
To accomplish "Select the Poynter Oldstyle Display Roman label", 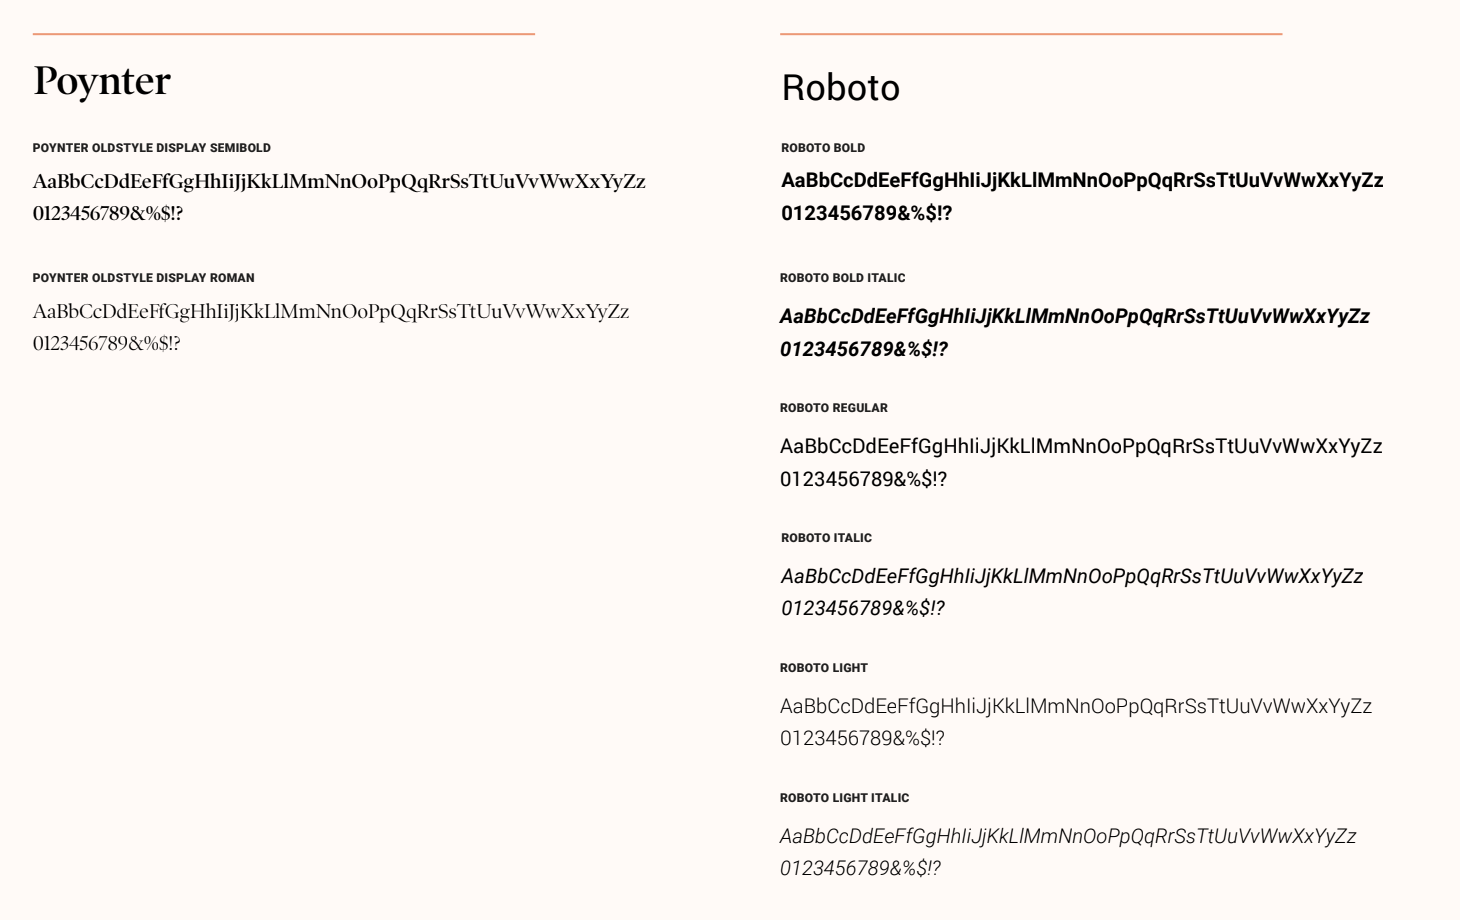I will [x=144, y=278].
